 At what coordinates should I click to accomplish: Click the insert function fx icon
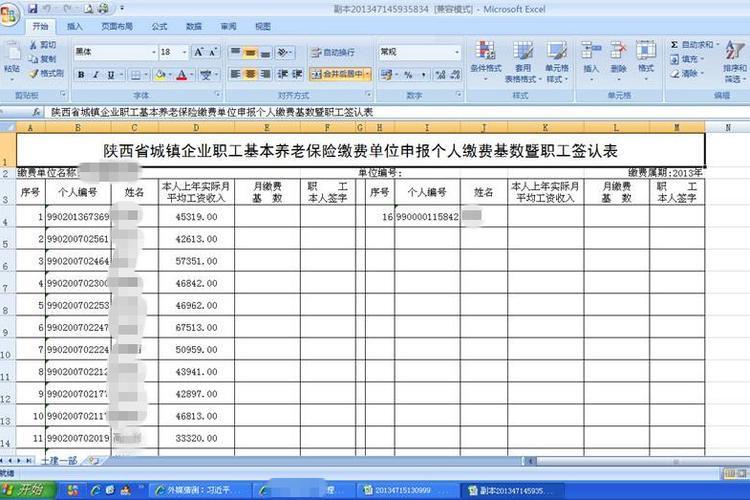point(36,112)
